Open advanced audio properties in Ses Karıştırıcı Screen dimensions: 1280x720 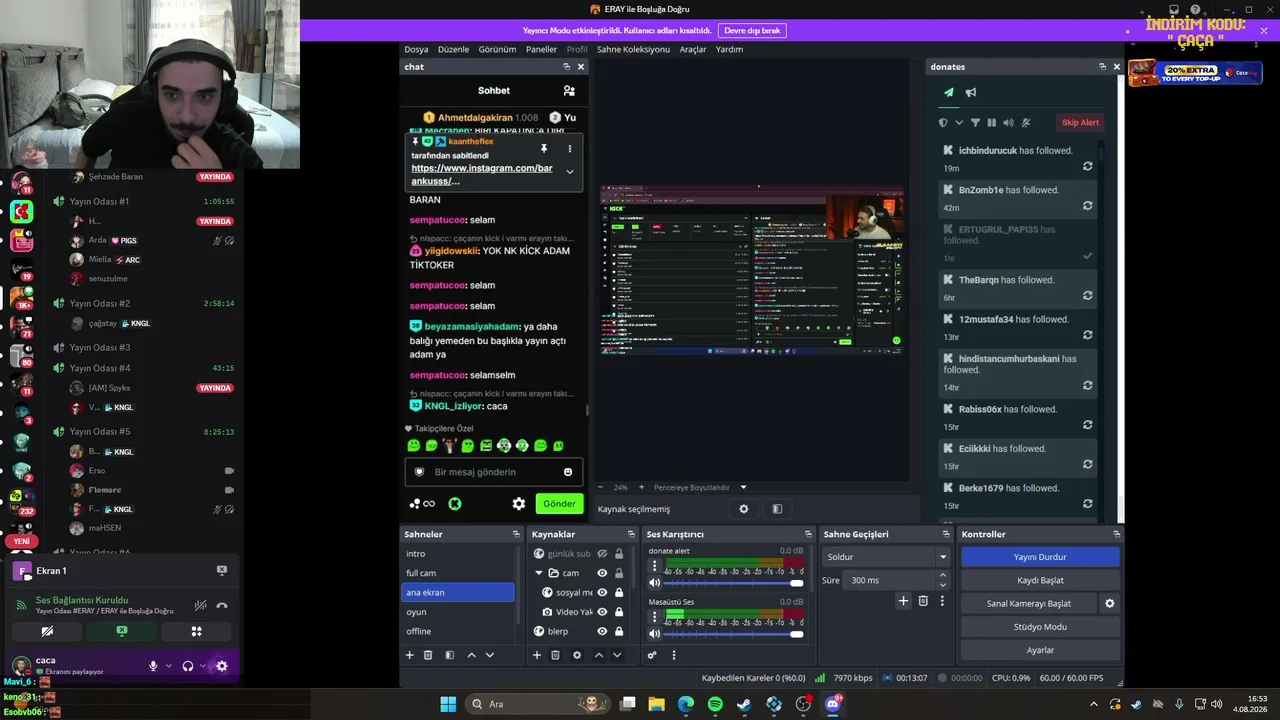pos(652,655)
